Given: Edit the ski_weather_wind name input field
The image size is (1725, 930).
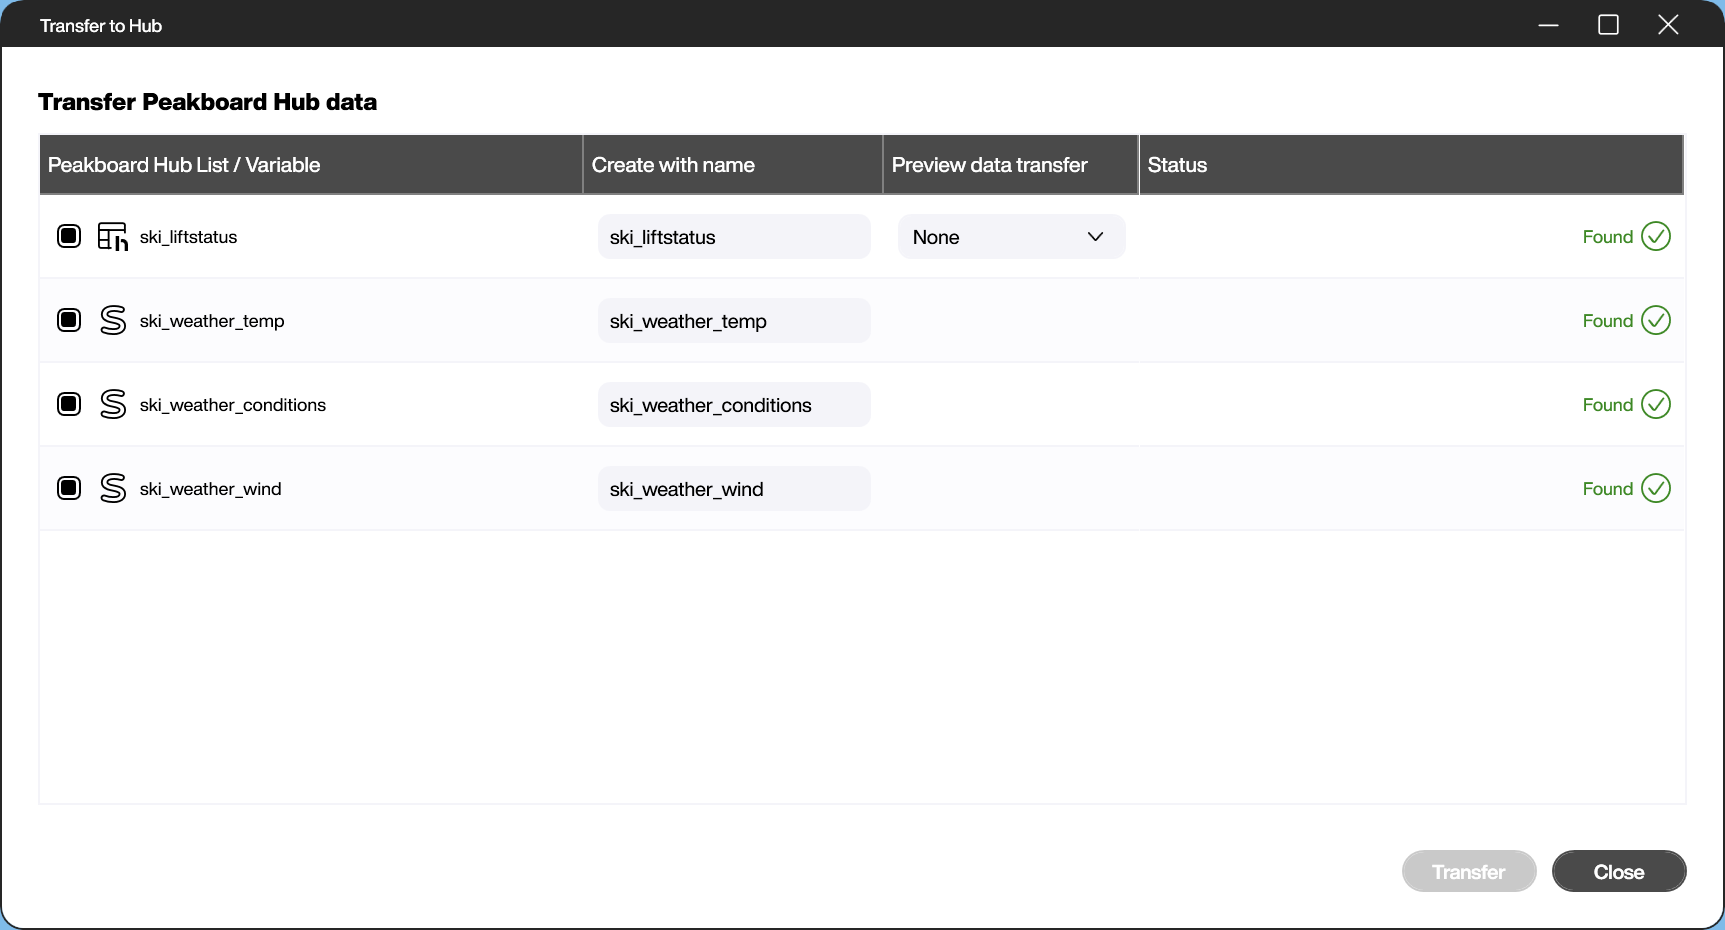Looking at the screenshot, I should 734,489.
